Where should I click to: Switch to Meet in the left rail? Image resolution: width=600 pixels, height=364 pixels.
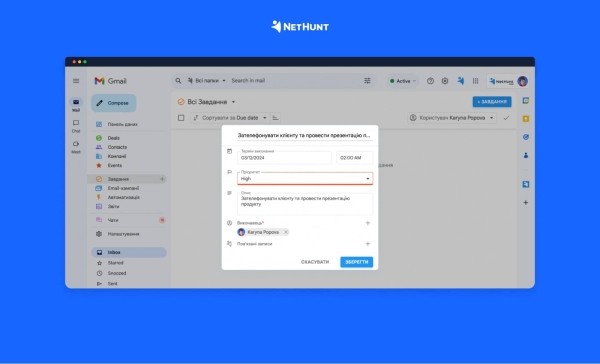click(x=76, y=147)
